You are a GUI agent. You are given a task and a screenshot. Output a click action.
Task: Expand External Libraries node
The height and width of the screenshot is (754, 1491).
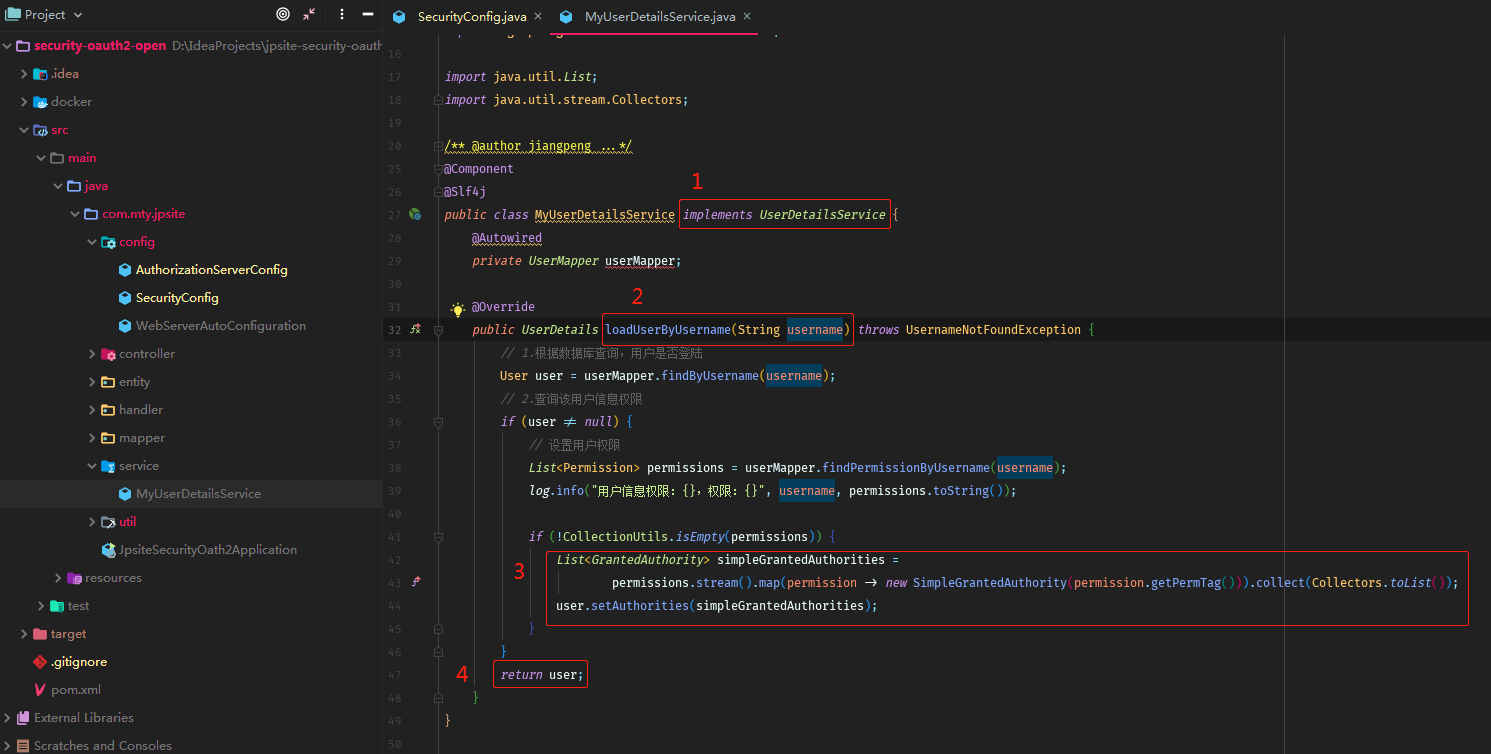coord(8,718)
